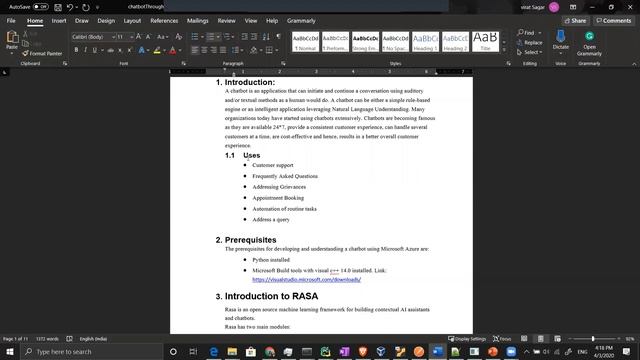
Task: Click Find in Editing group
Action: pyautogui.click(x=529, y=33)
